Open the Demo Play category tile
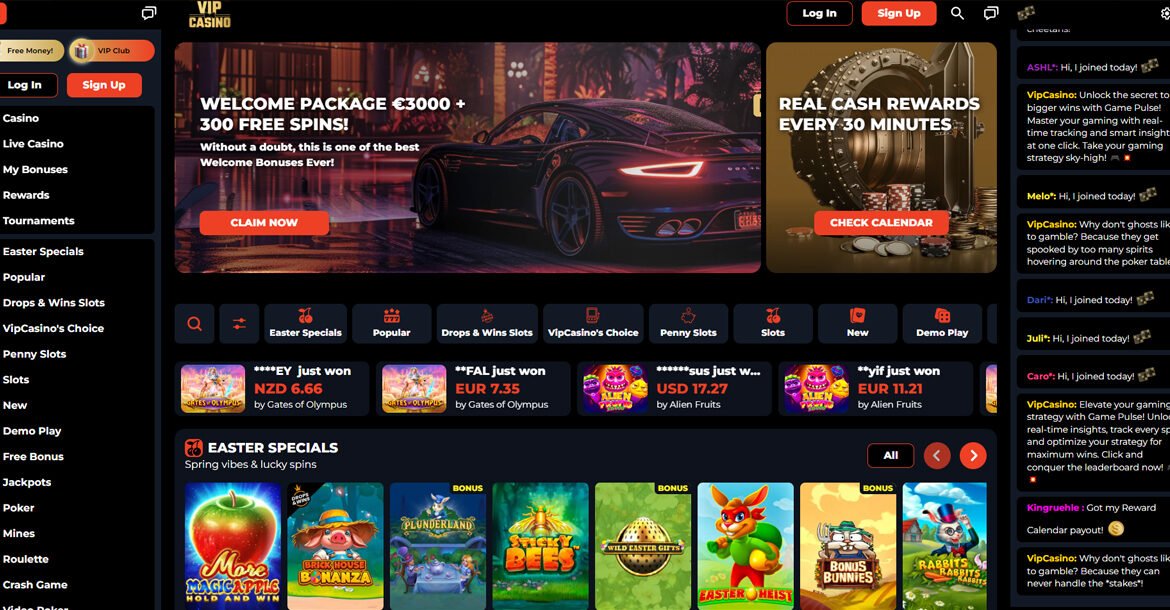Viewport: 1170px width, 610px height. (x=942, y=324)
